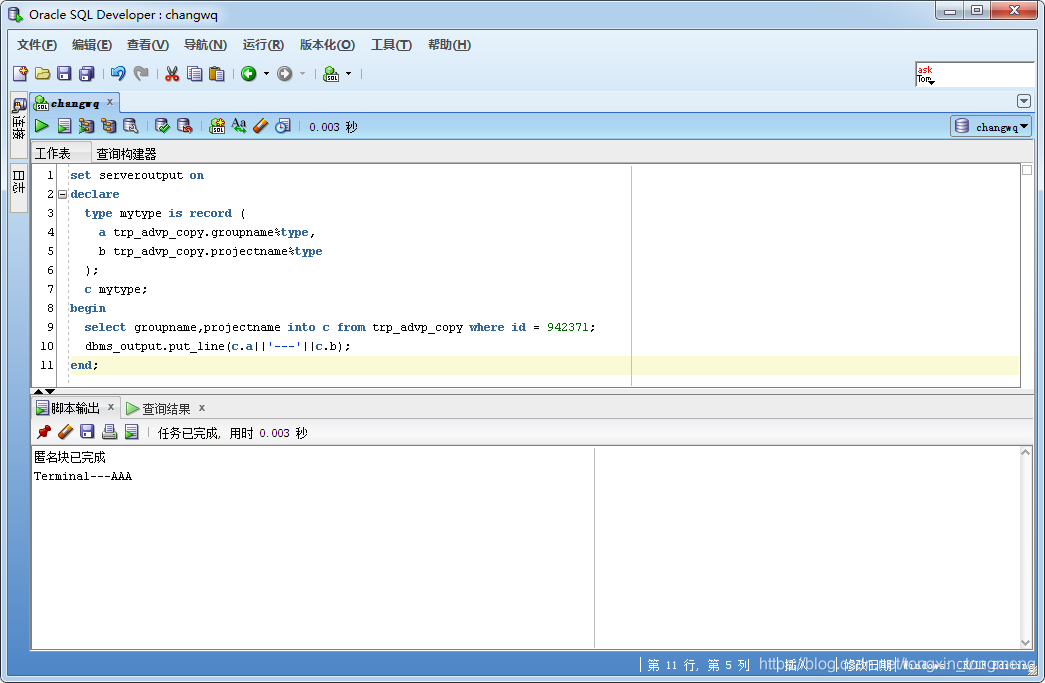Copy with the main toolbar copy icon
1045x683 pixels.
(195, 73)
